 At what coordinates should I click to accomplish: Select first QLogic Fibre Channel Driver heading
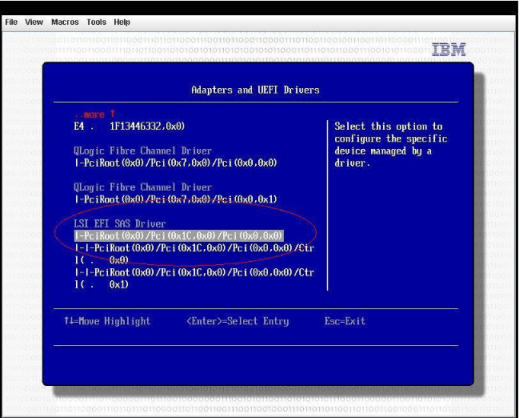pos(142,151)
